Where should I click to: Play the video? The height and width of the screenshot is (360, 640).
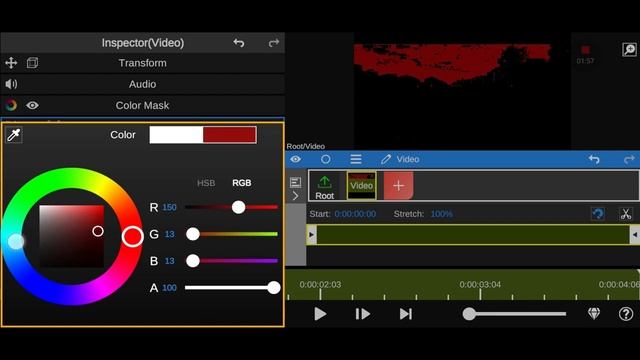[x=320, y=314]
